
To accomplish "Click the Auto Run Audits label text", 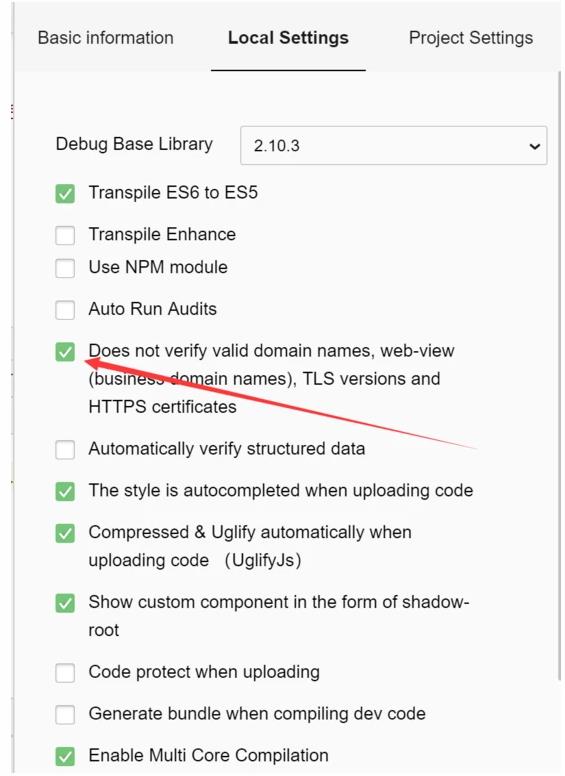I will 152,309.
